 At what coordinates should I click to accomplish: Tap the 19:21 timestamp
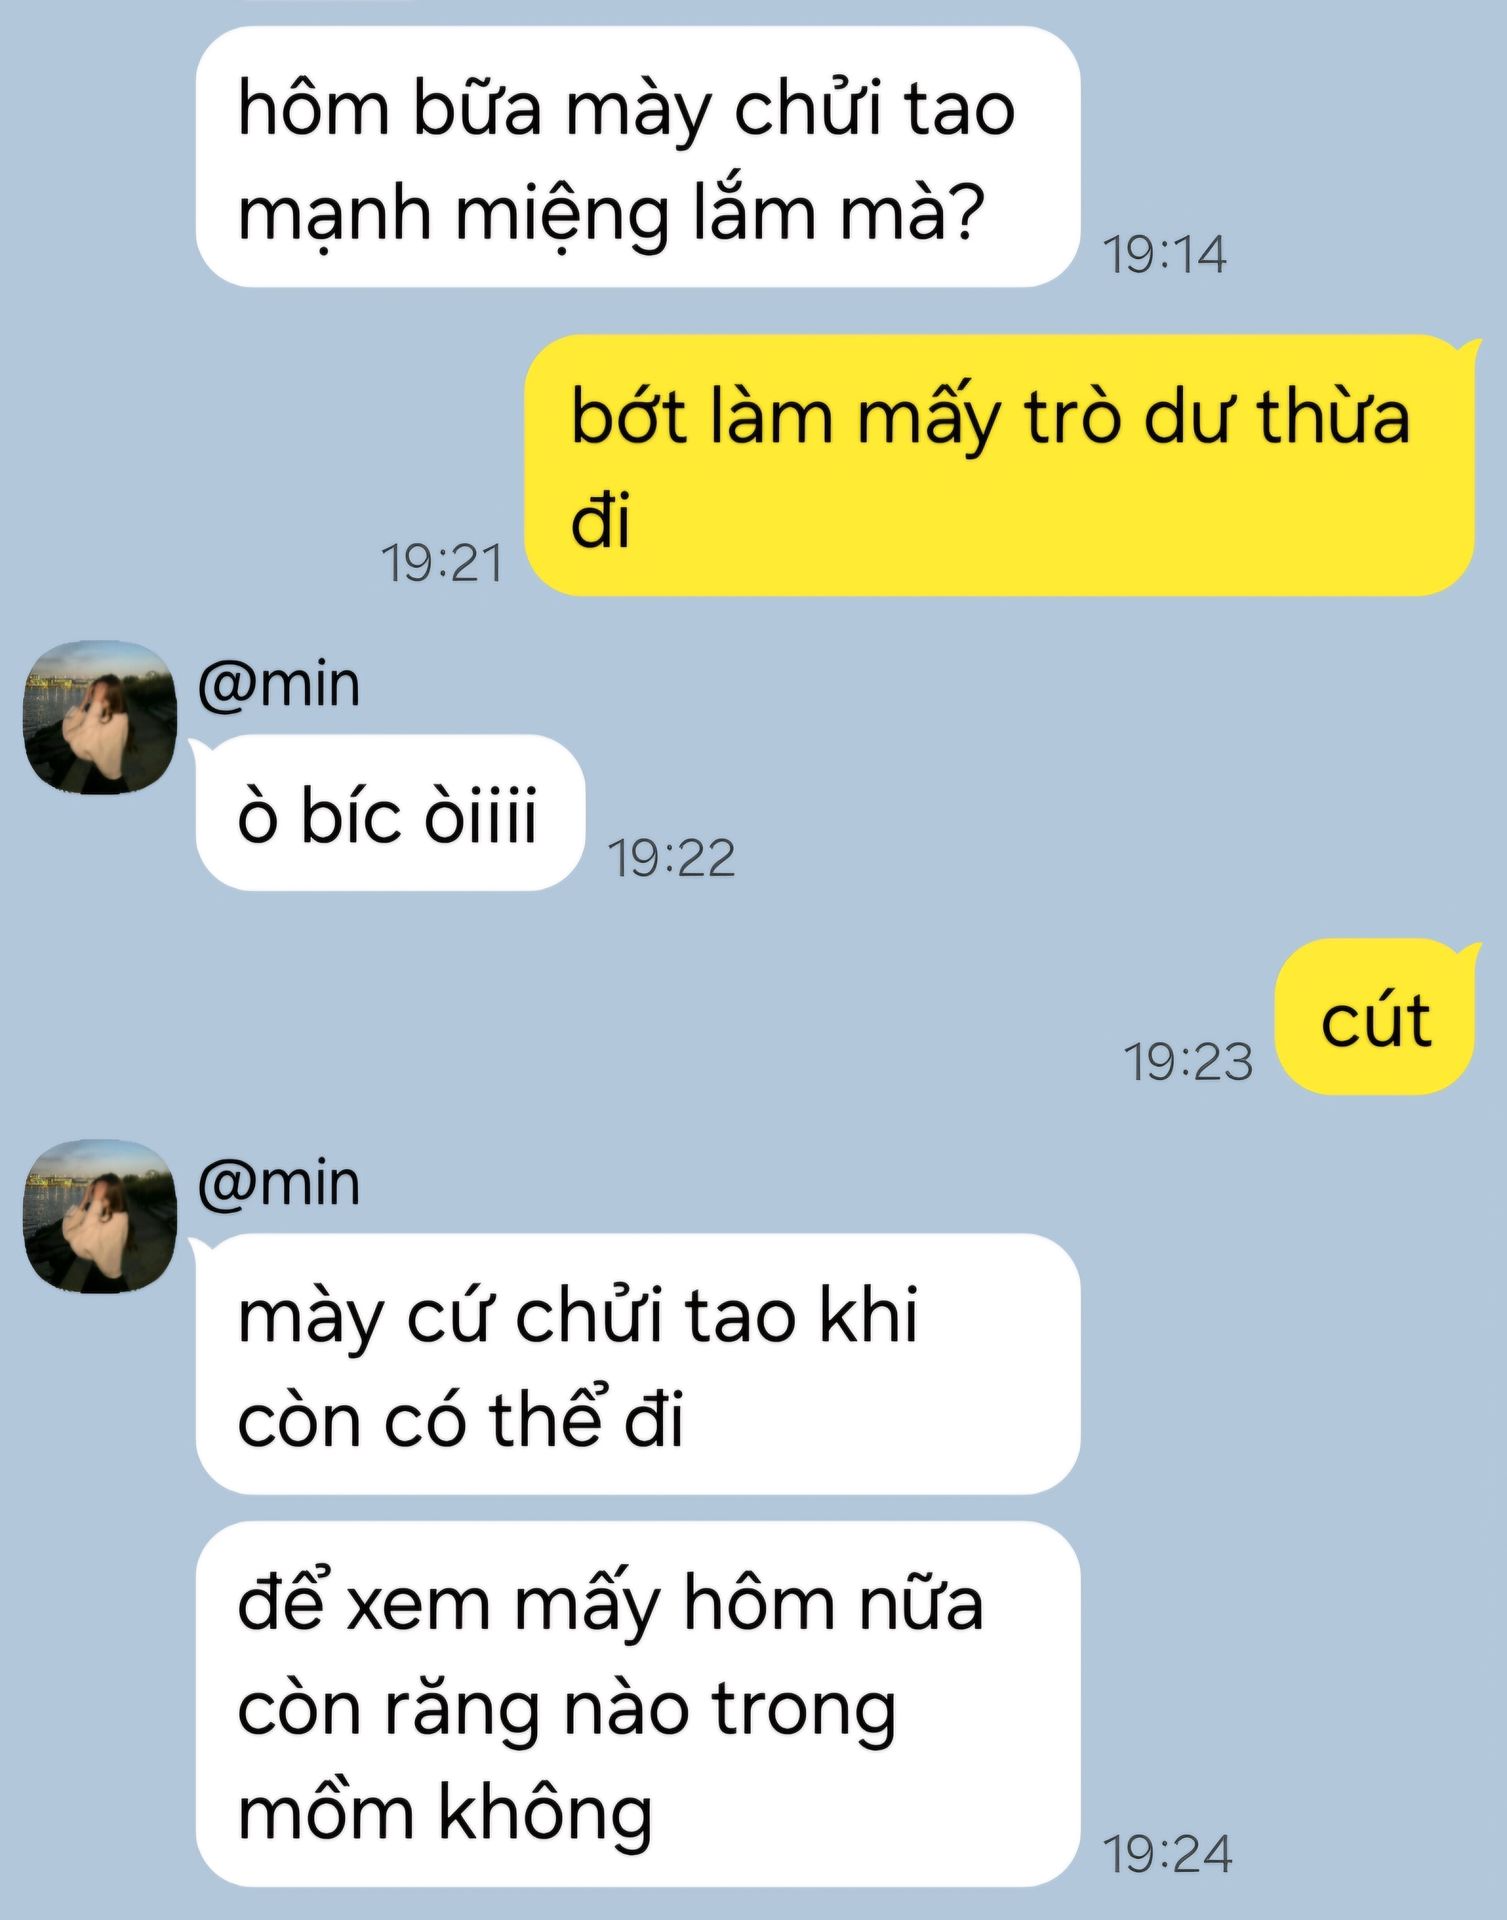point(441,563)
